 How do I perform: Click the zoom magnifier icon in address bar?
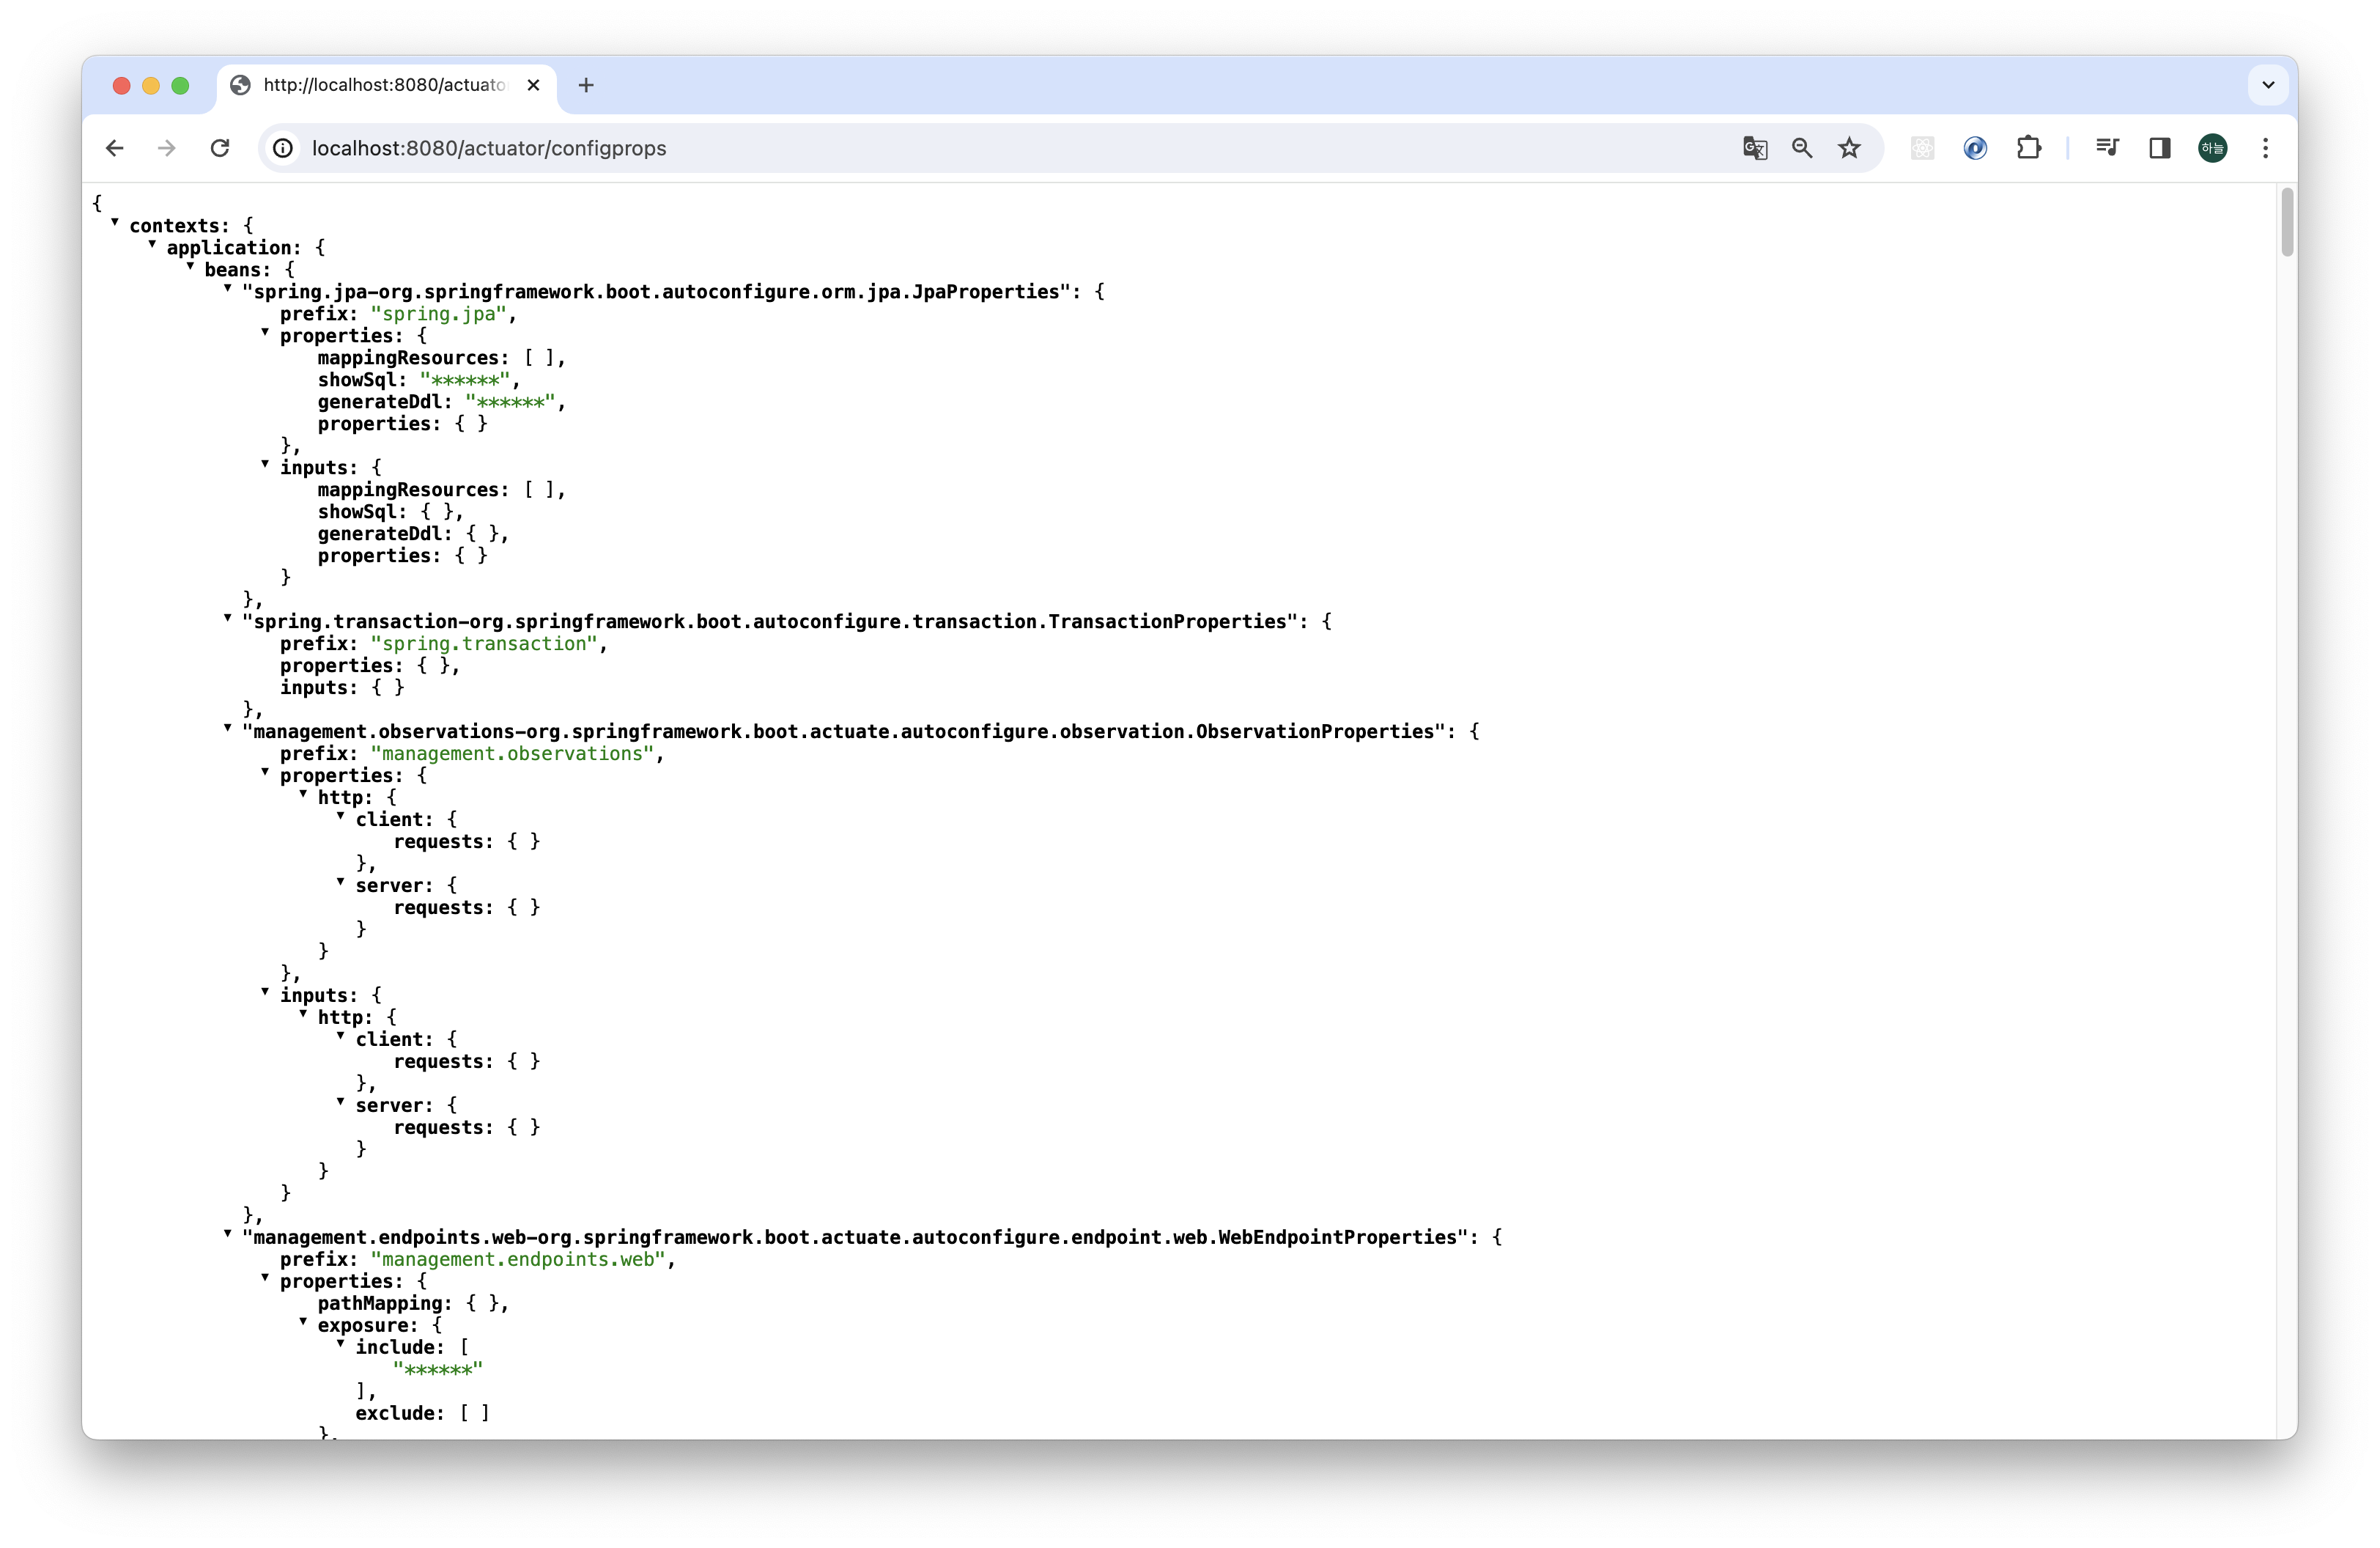(x=1802, y=148)
